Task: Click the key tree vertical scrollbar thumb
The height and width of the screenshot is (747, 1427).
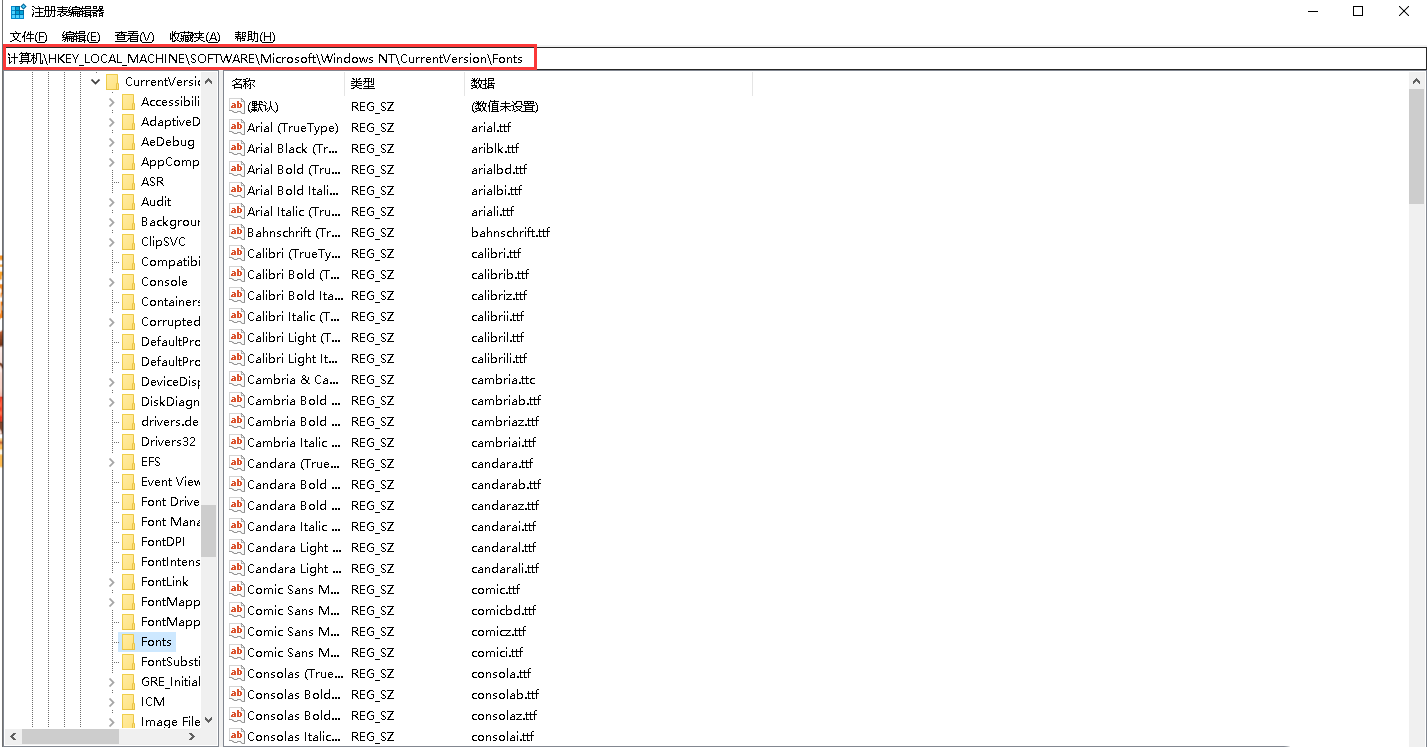Action: 208,531
